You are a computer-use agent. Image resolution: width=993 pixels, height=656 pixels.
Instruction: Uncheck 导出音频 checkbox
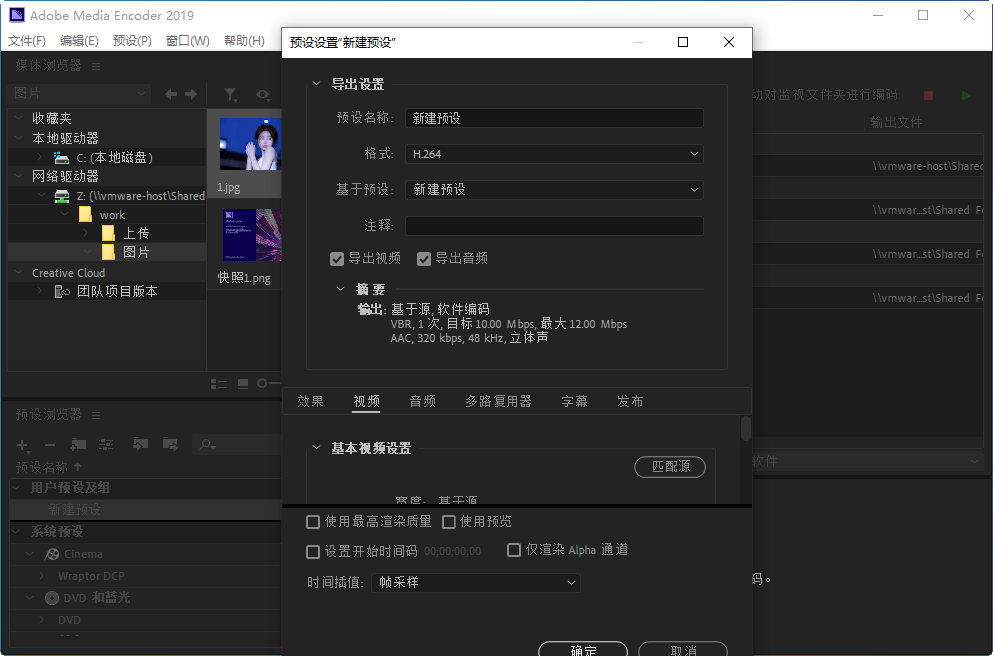pyautogui.click(x=424, y=259)
